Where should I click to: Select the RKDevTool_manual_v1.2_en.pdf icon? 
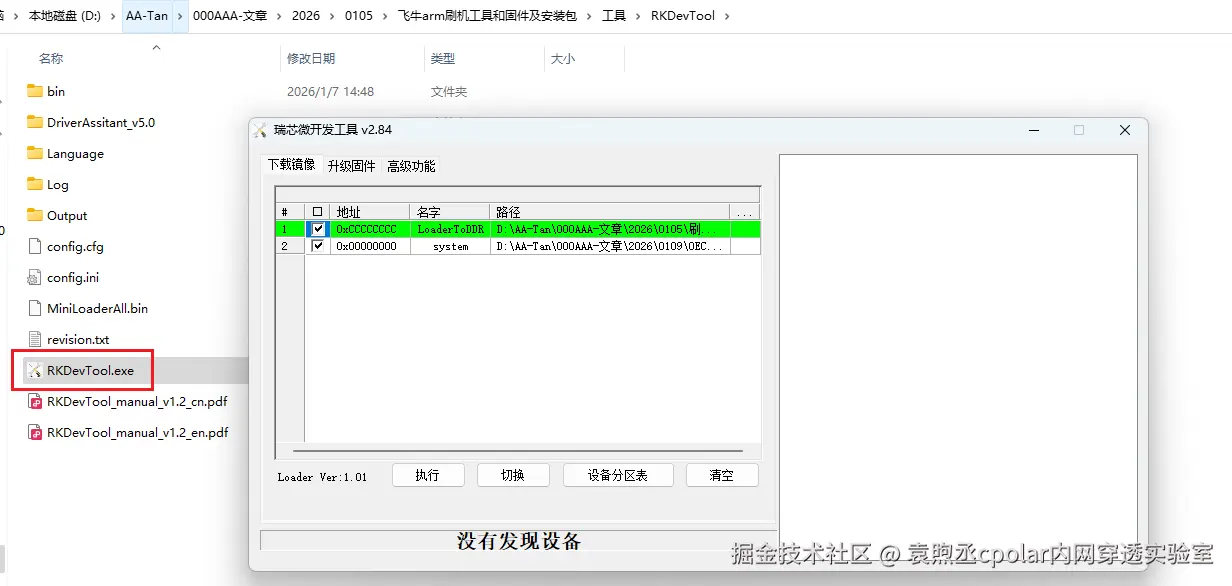coord(35,433)
